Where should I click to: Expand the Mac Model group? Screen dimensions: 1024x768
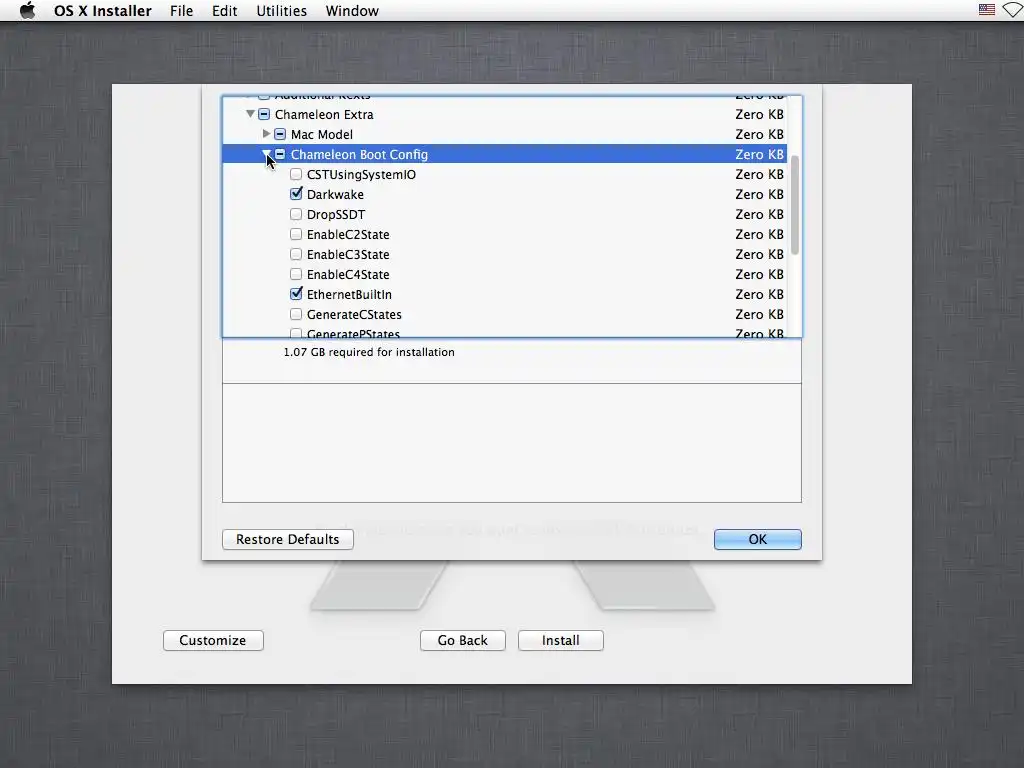coord(266,134)
